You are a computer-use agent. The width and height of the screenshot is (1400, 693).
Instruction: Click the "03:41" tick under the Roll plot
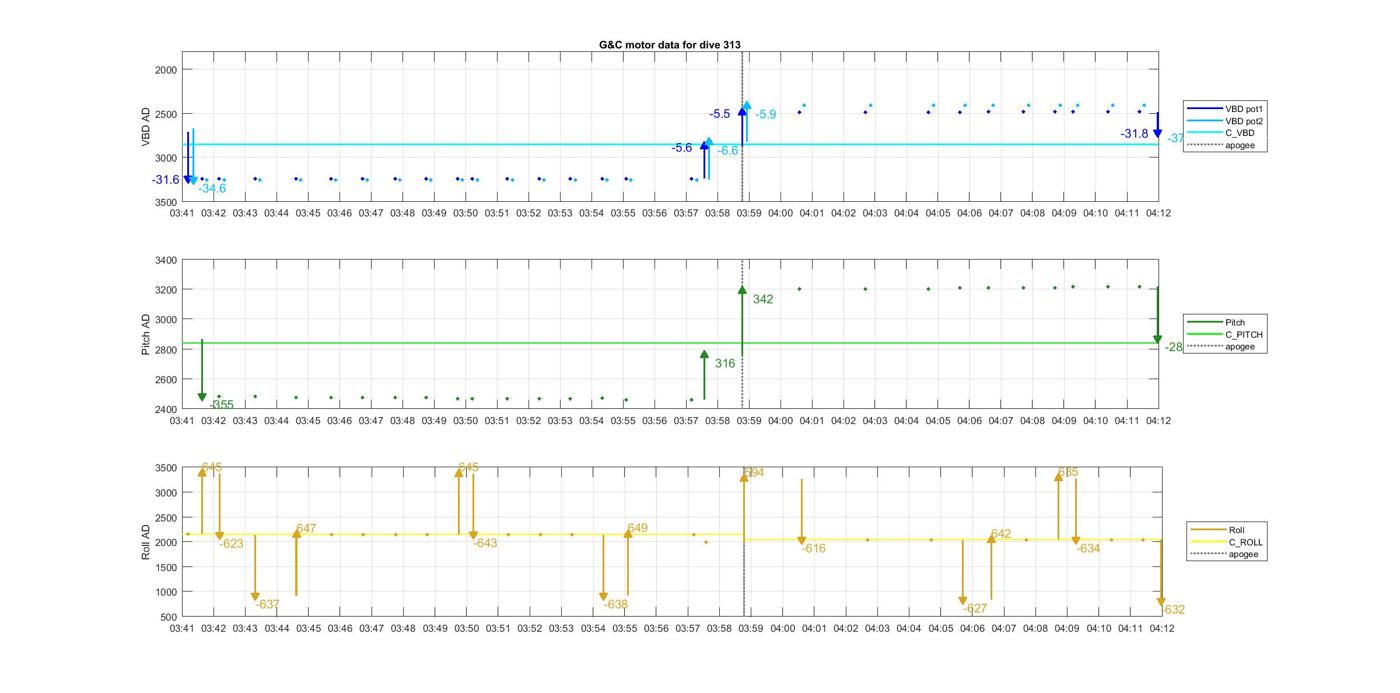click(182, 628)
